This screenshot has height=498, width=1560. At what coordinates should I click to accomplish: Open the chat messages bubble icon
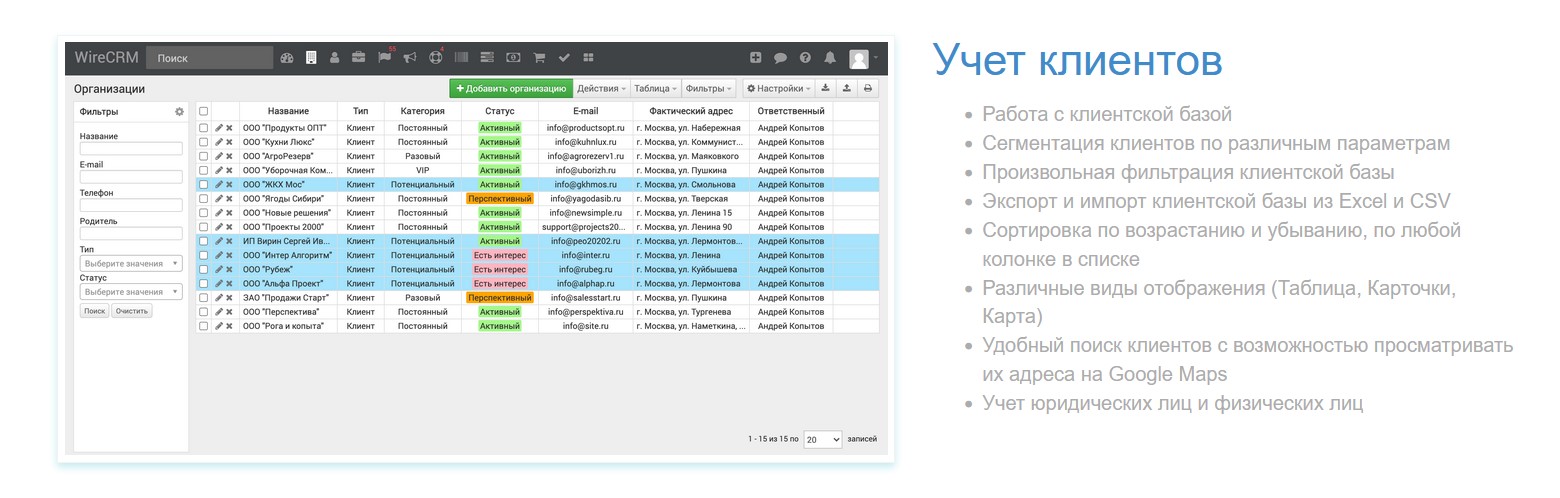tap(780, 58)
